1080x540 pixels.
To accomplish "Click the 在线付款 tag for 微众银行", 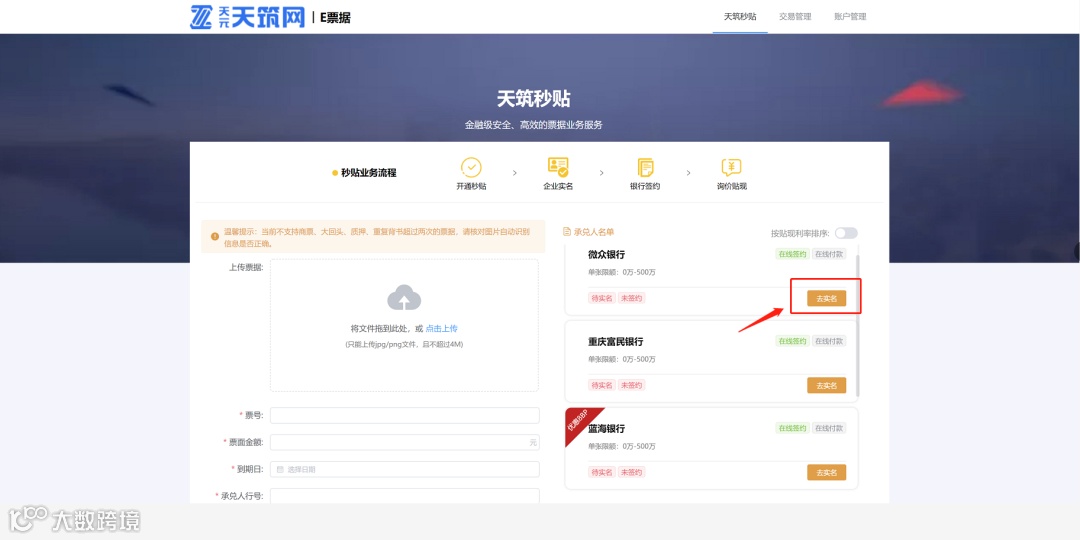I will pyautogui.click(x=829, y=254).
